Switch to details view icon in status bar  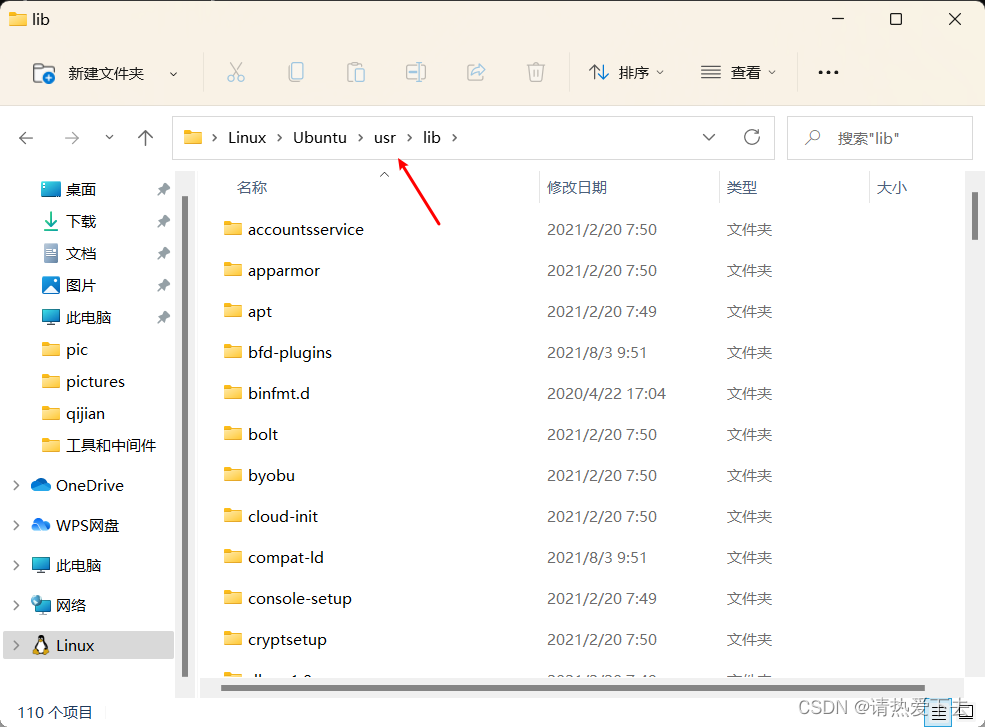point(939,713)
